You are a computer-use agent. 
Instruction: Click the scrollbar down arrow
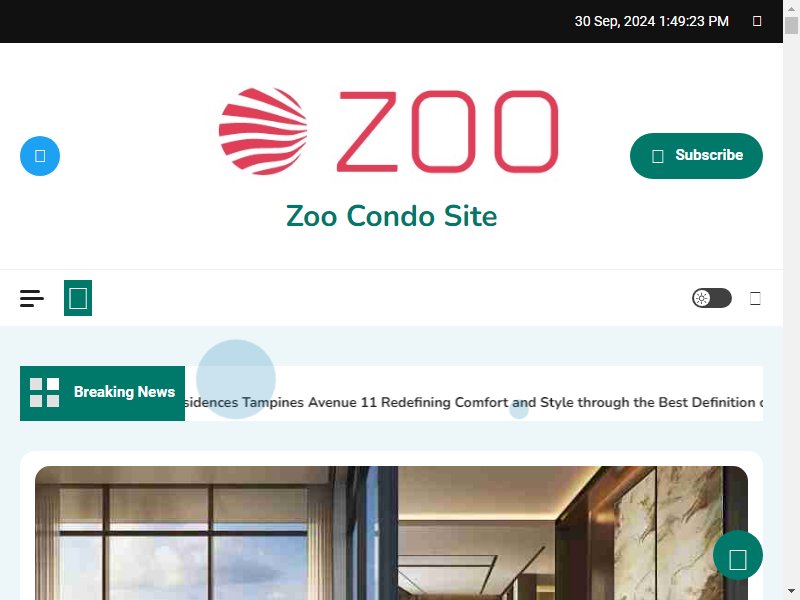tap(791, 591)
